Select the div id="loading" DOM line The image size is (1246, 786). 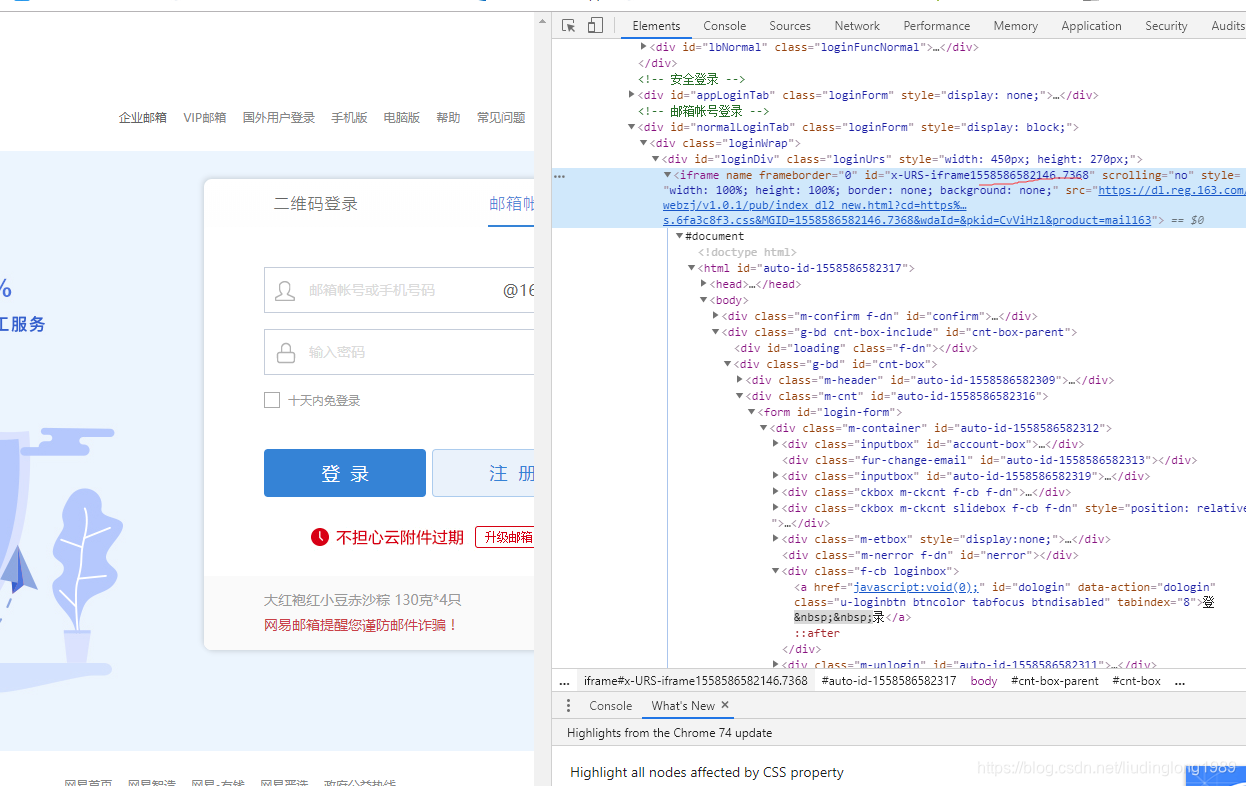tap(855, 348)
